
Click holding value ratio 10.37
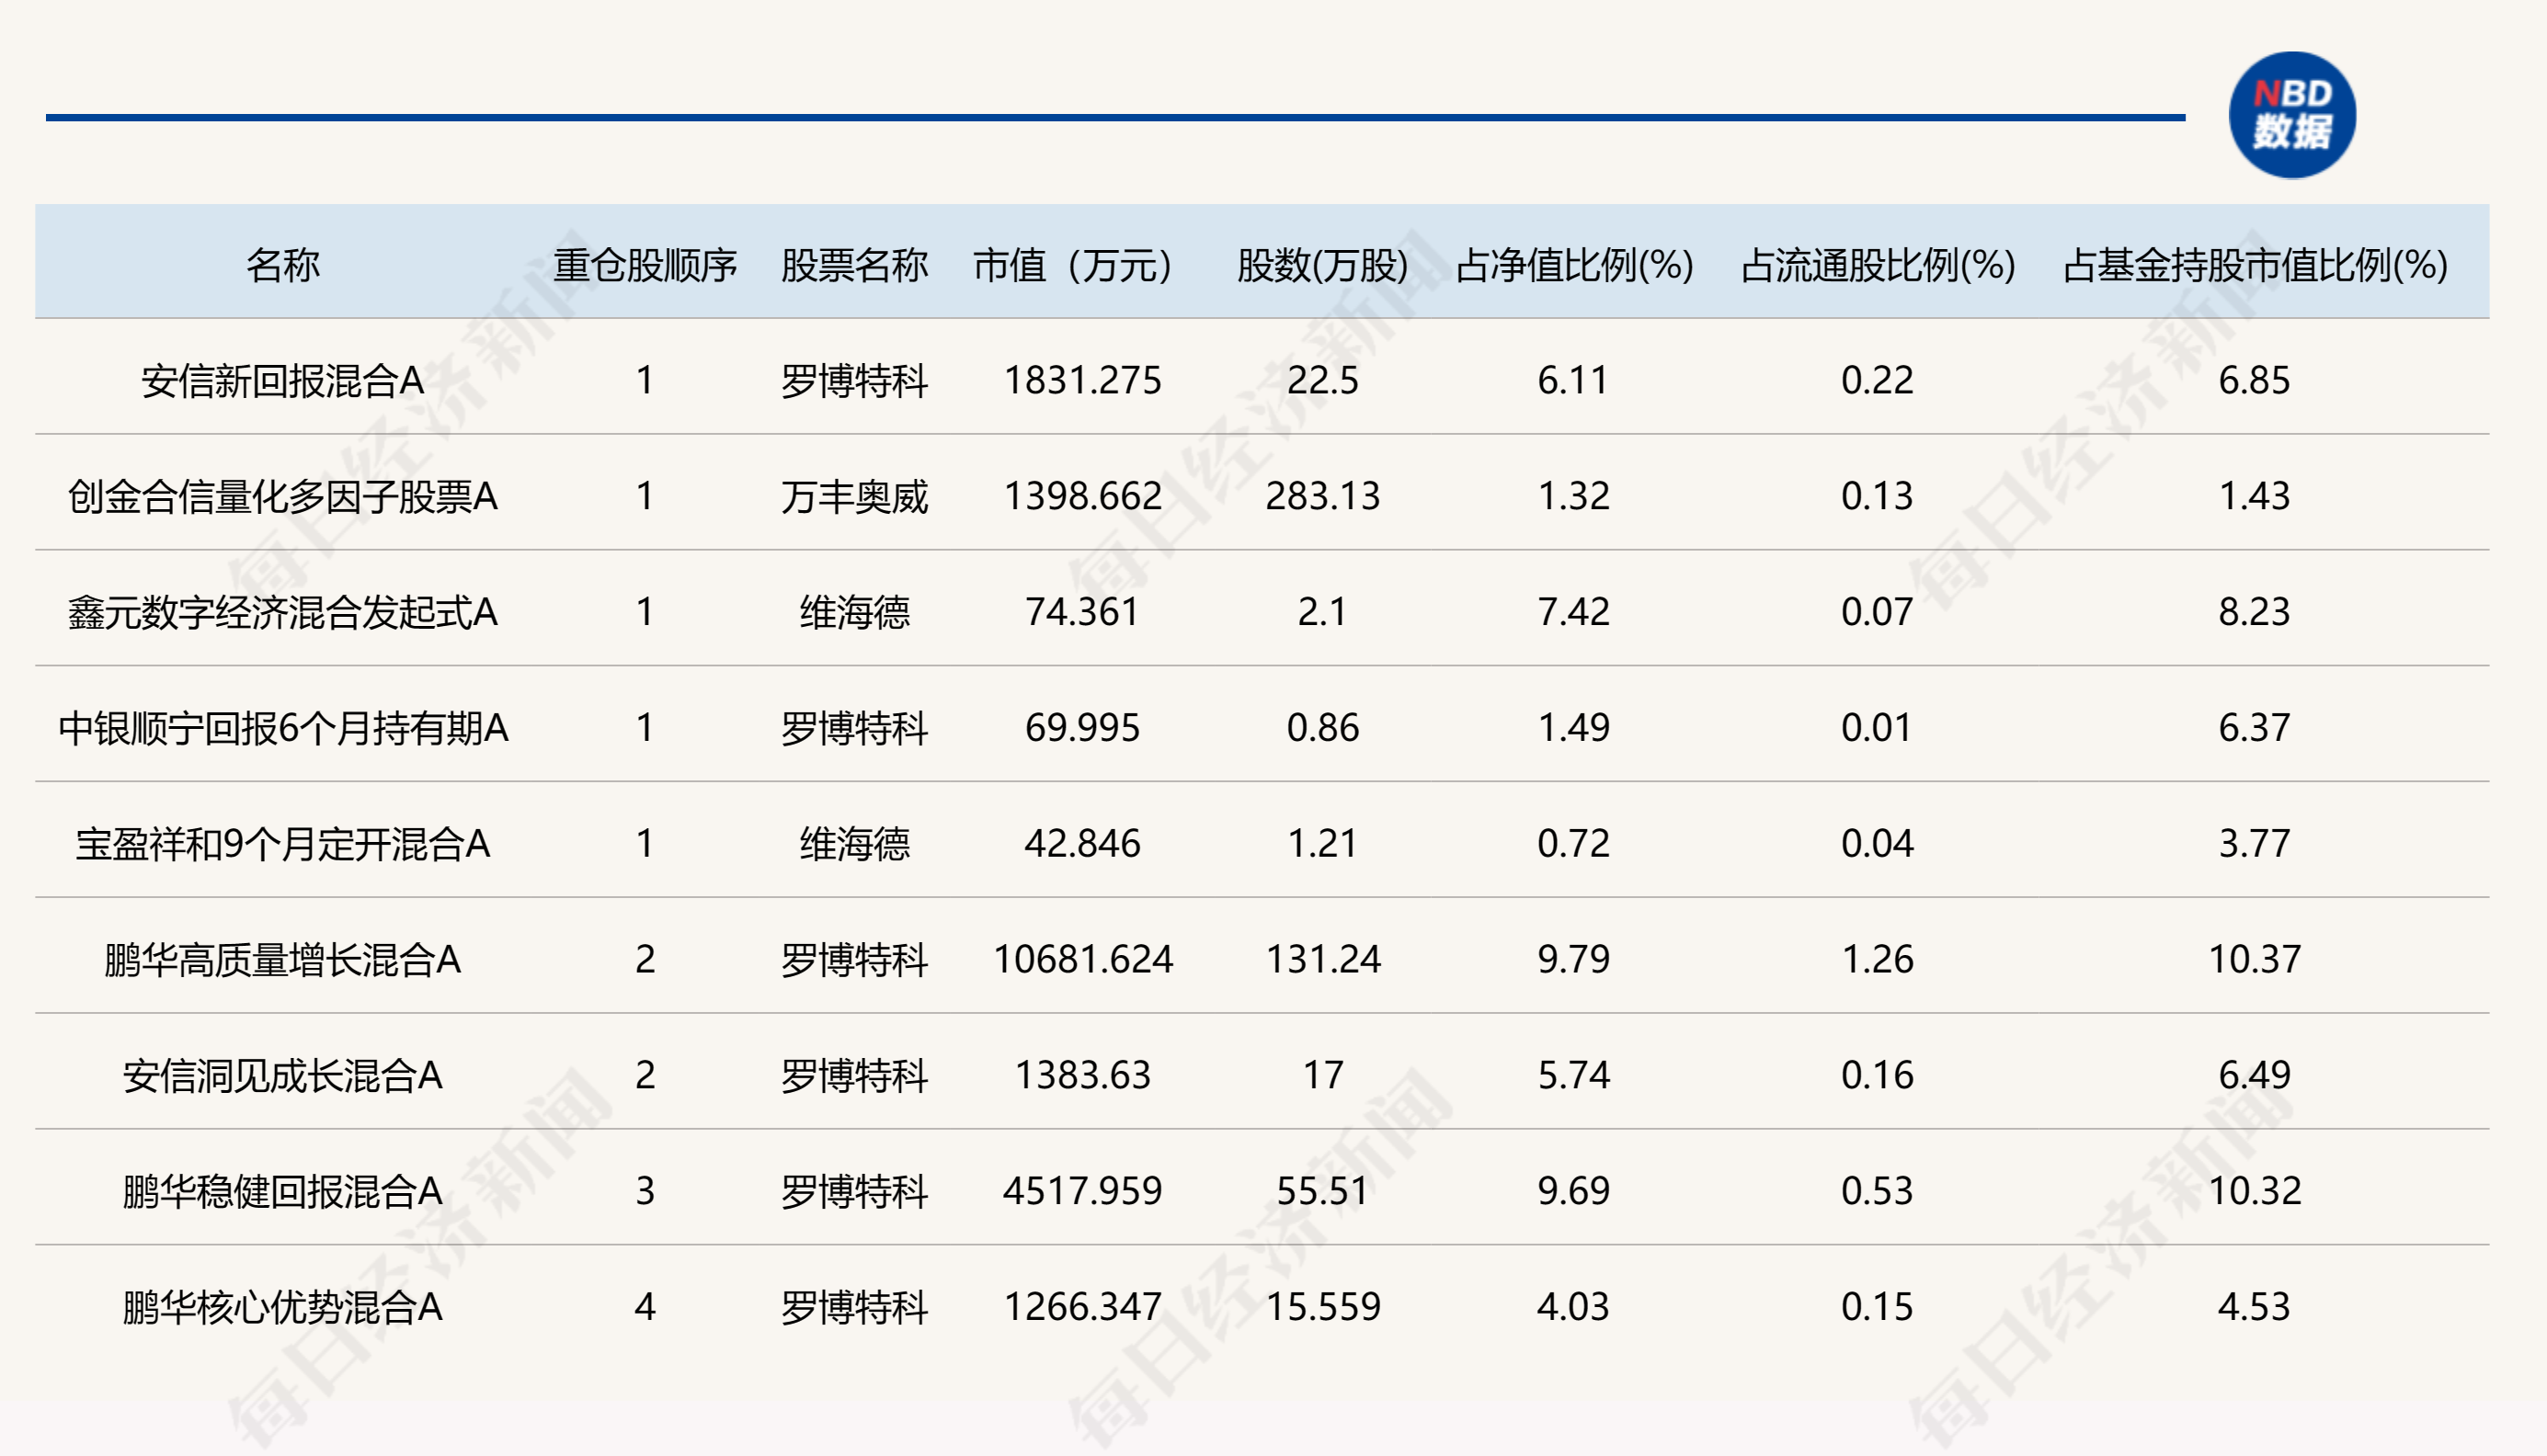(x=2254, y=959)
